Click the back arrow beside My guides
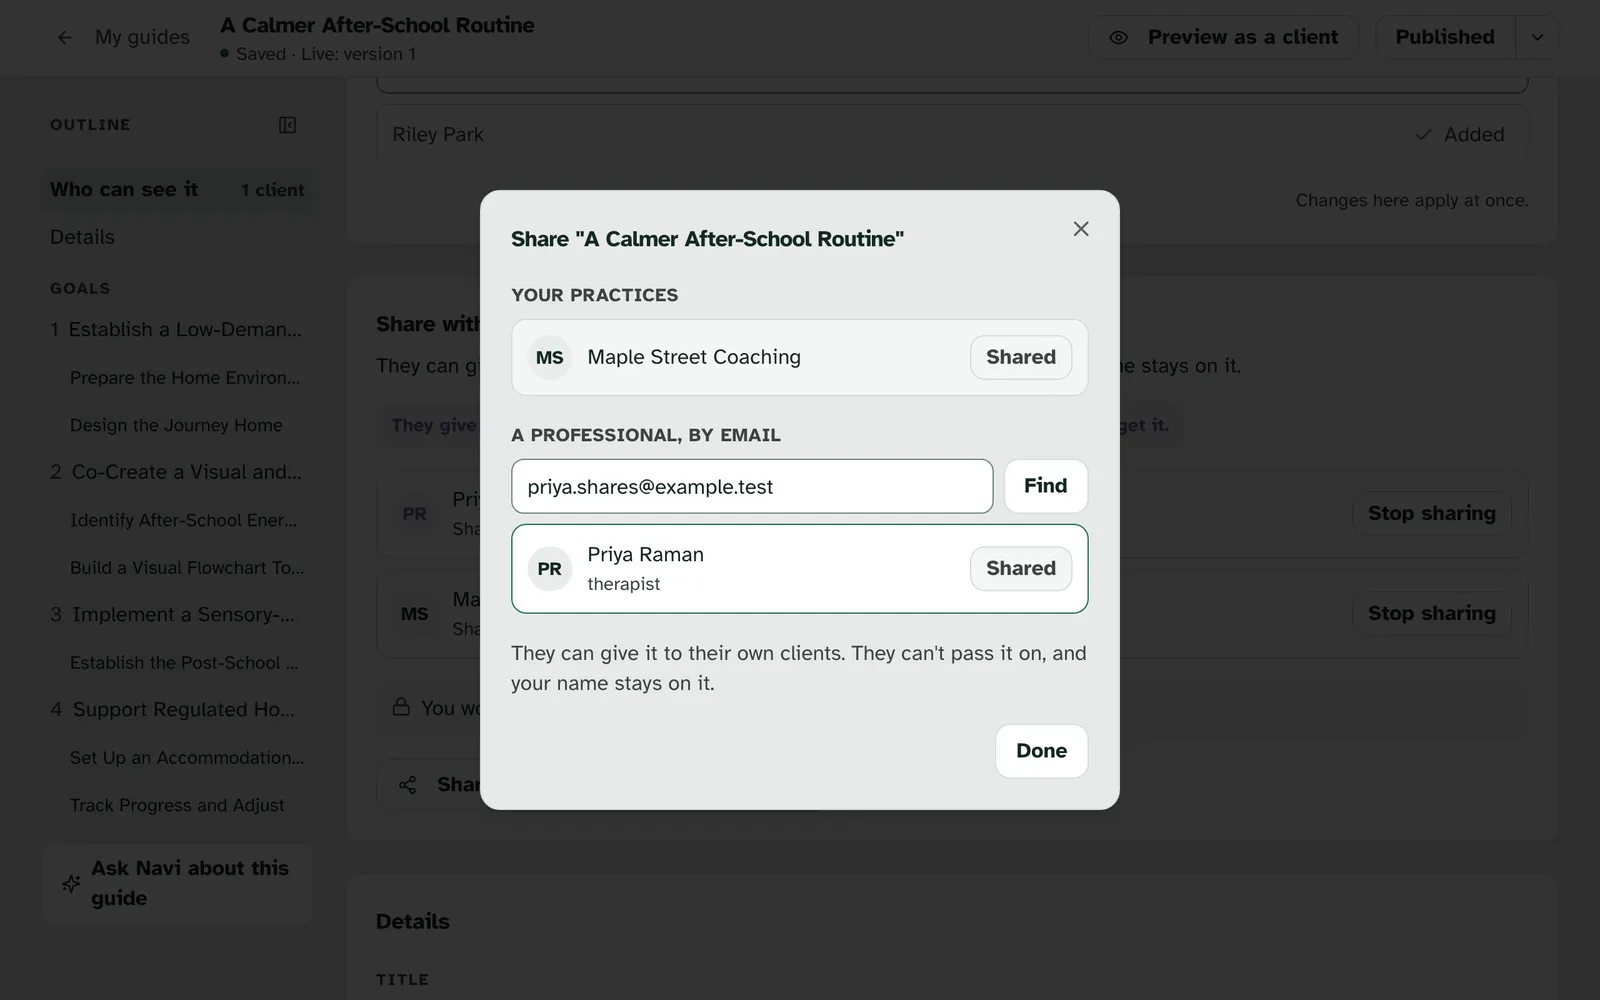Screen dimensions: 1600x1000 coord(65,37)
